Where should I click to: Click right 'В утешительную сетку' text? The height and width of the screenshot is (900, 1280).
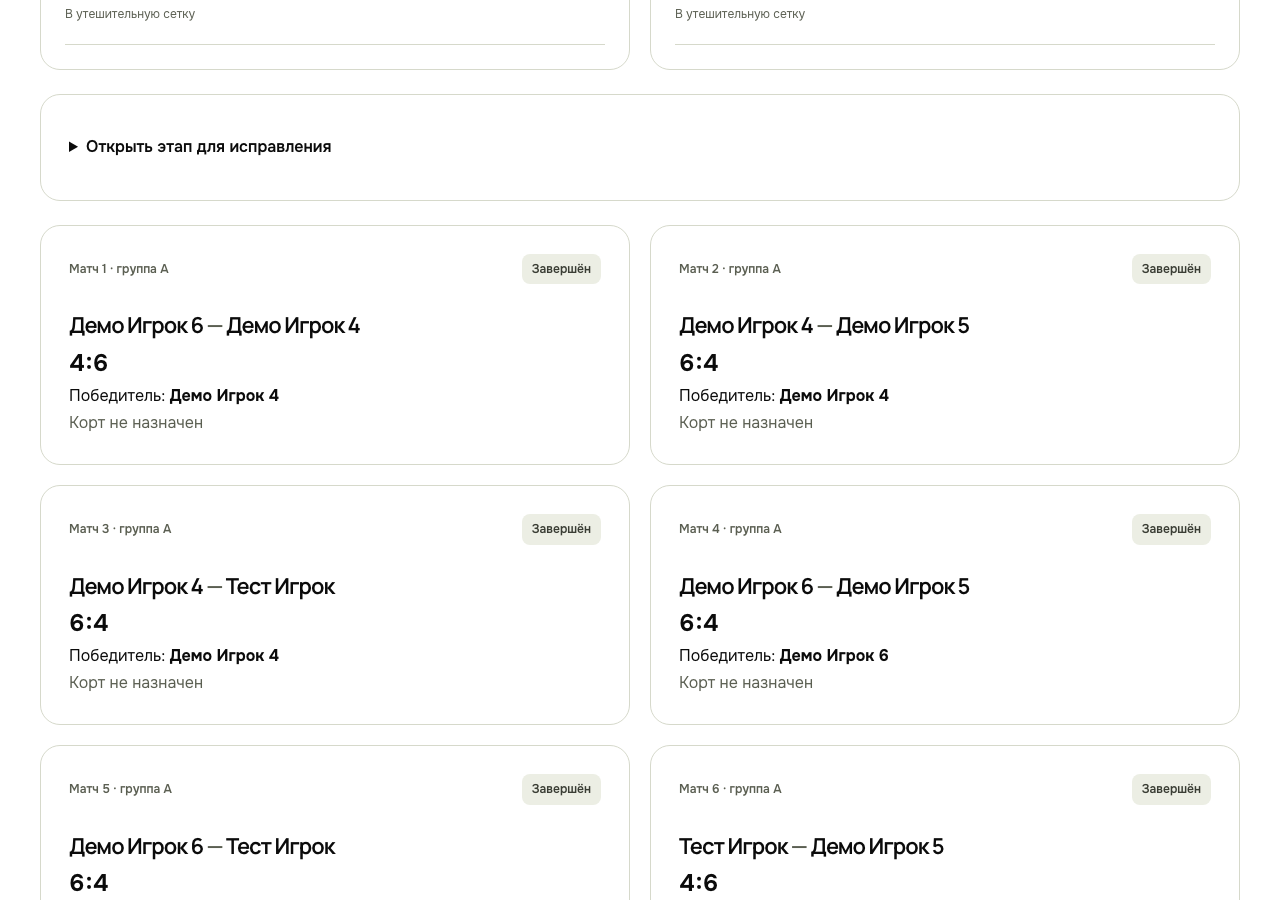click(740, 14)
